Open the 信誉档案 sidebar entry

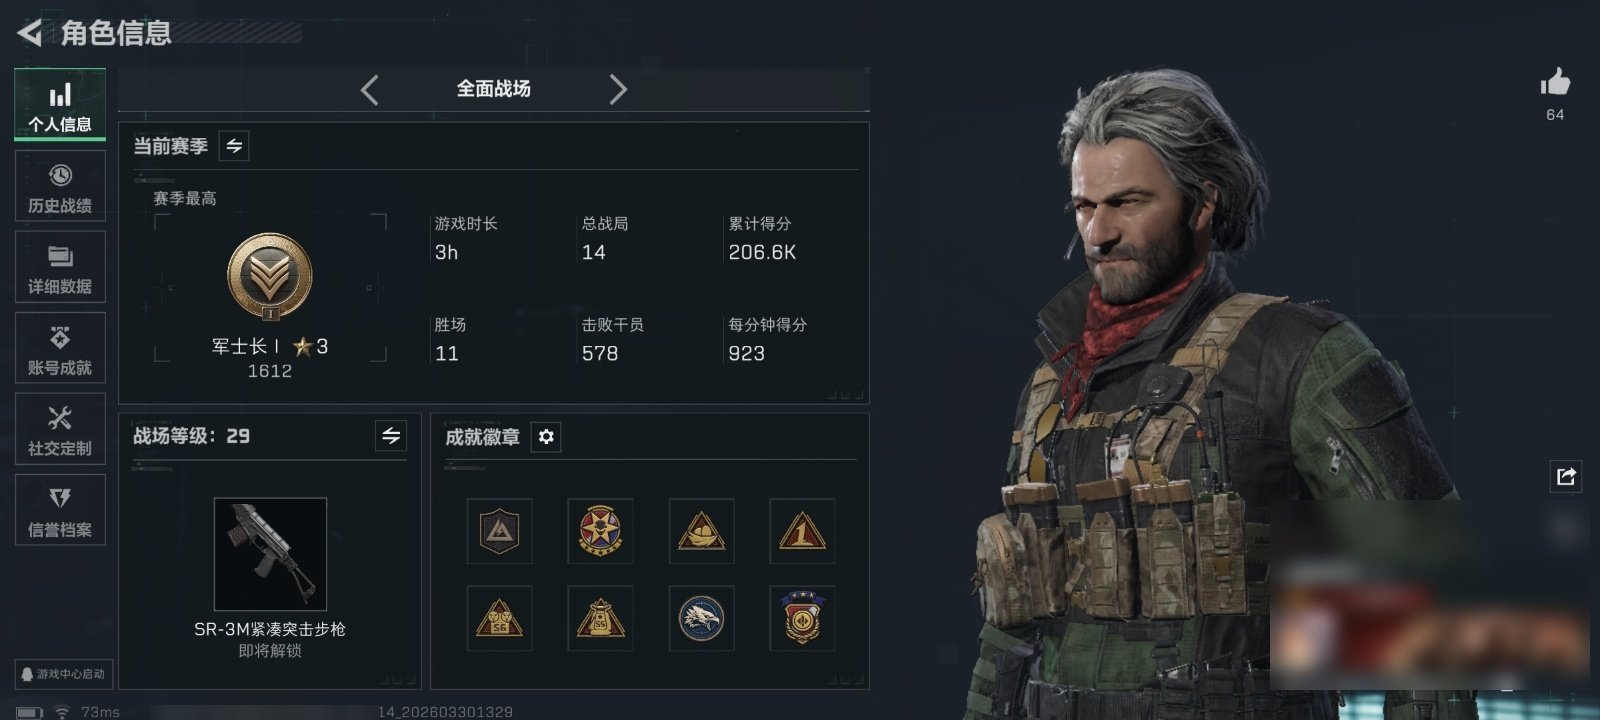click(x=60, y=510)
